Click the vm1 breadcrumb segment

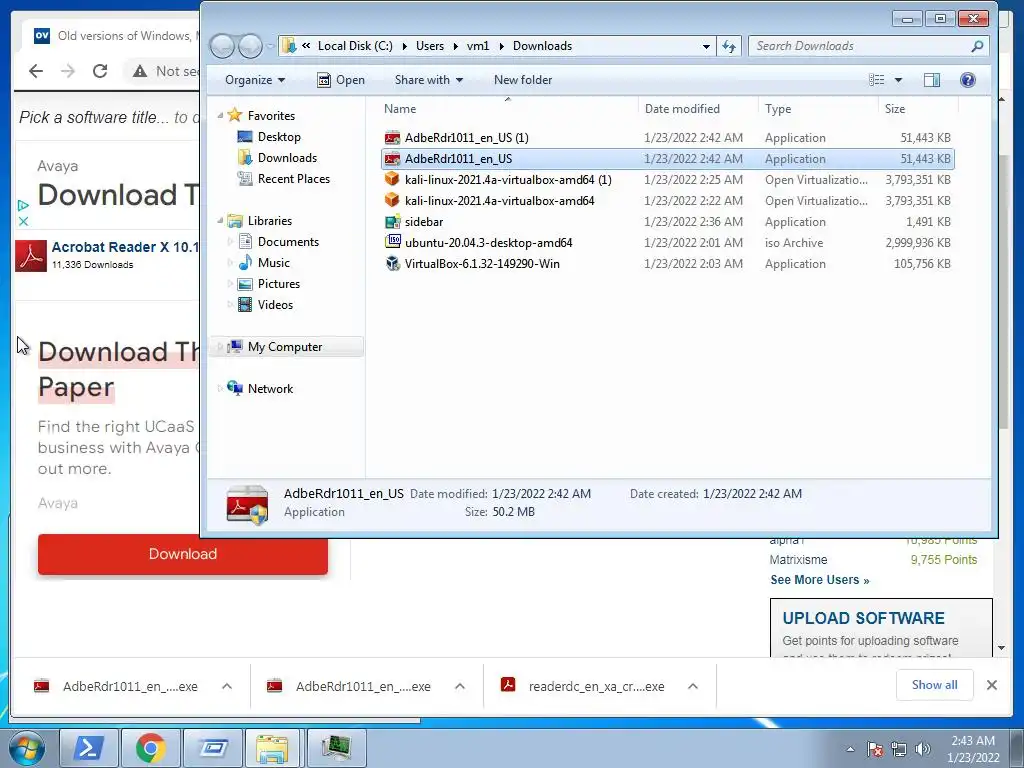coord(477,46)
